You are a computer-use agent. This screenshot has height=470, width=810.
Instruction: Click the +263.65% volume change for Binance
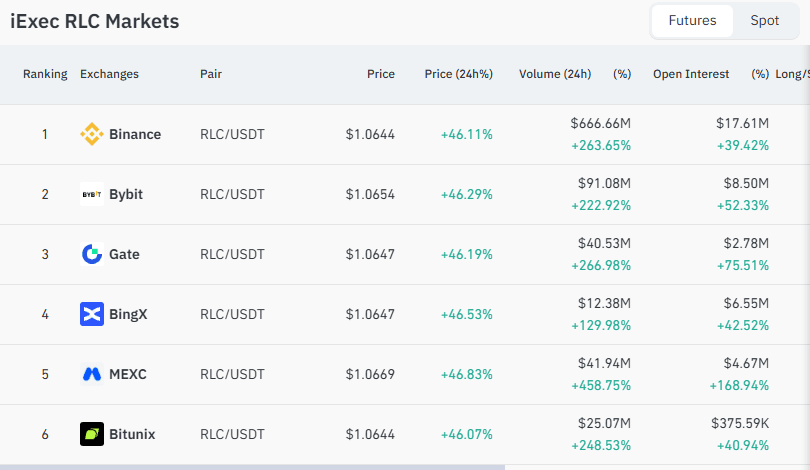(x=601, y=146)
